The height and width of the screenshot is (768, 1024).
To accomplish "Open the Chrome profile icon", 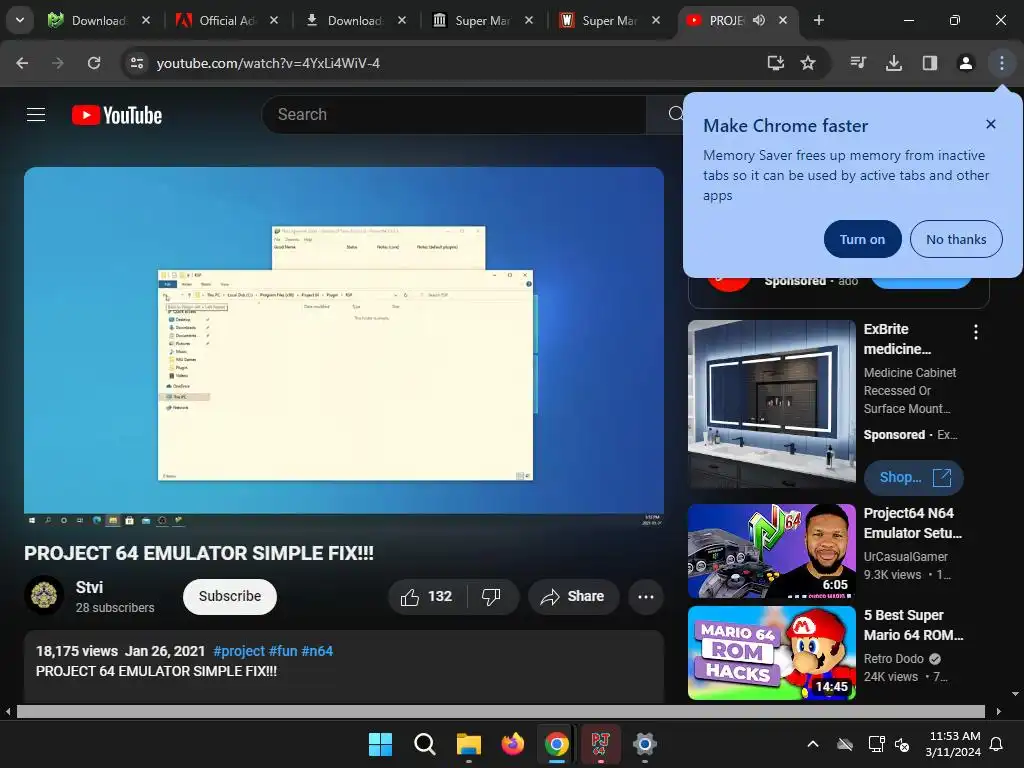I will (965, 63).
